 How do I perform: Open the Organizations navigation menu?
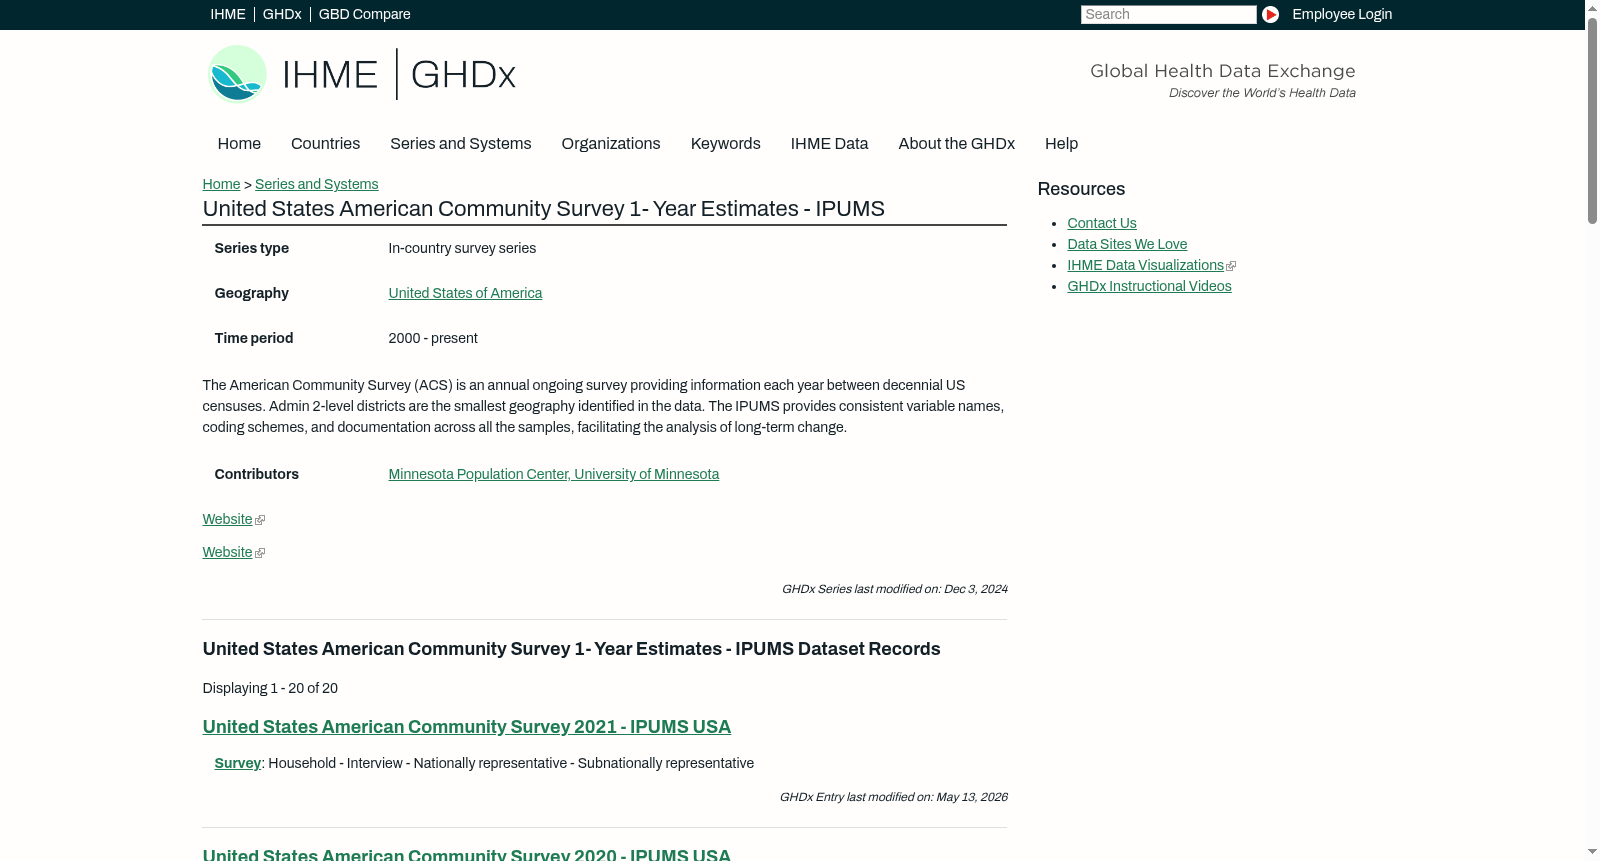coord(611,144)
